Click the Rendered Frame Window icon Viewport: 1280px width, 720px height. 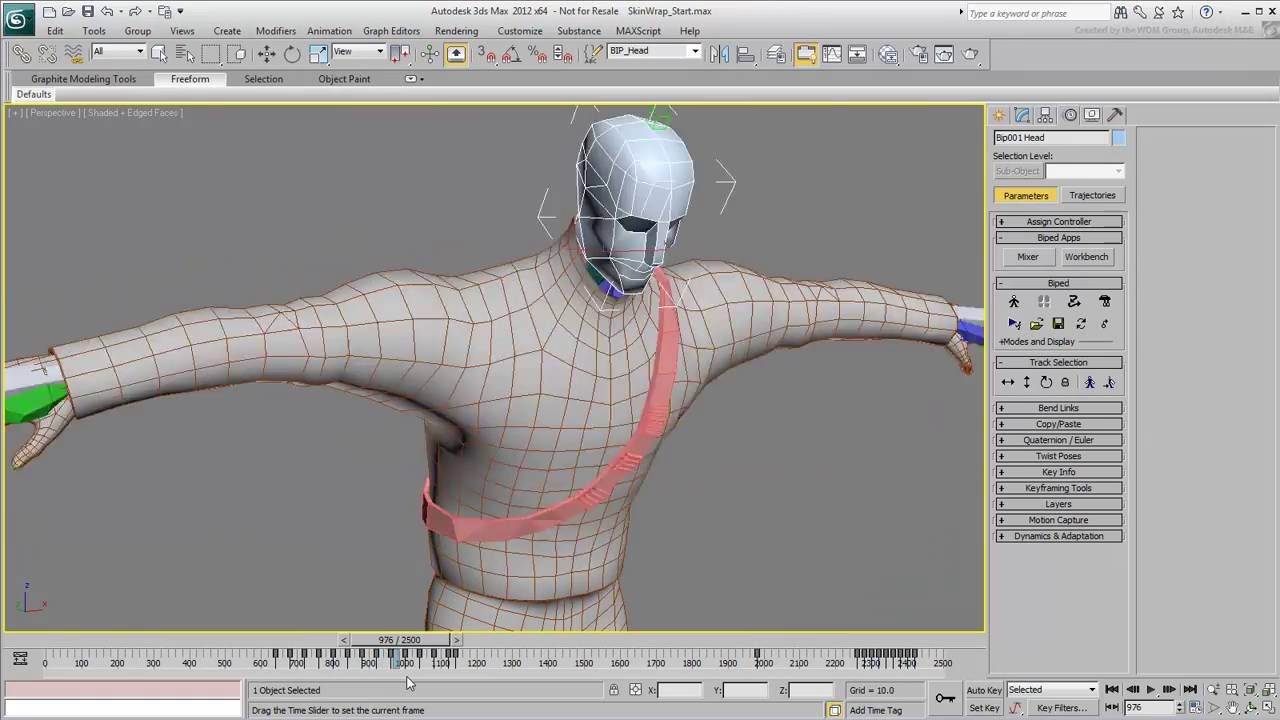tap(944, 54)
